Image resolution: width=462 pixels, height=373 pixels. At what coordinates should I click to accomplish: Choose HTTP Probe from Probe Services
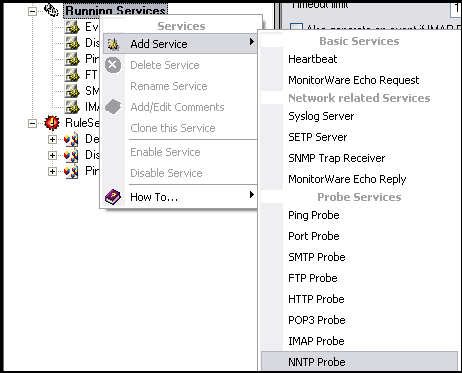[x=359, y=299]
